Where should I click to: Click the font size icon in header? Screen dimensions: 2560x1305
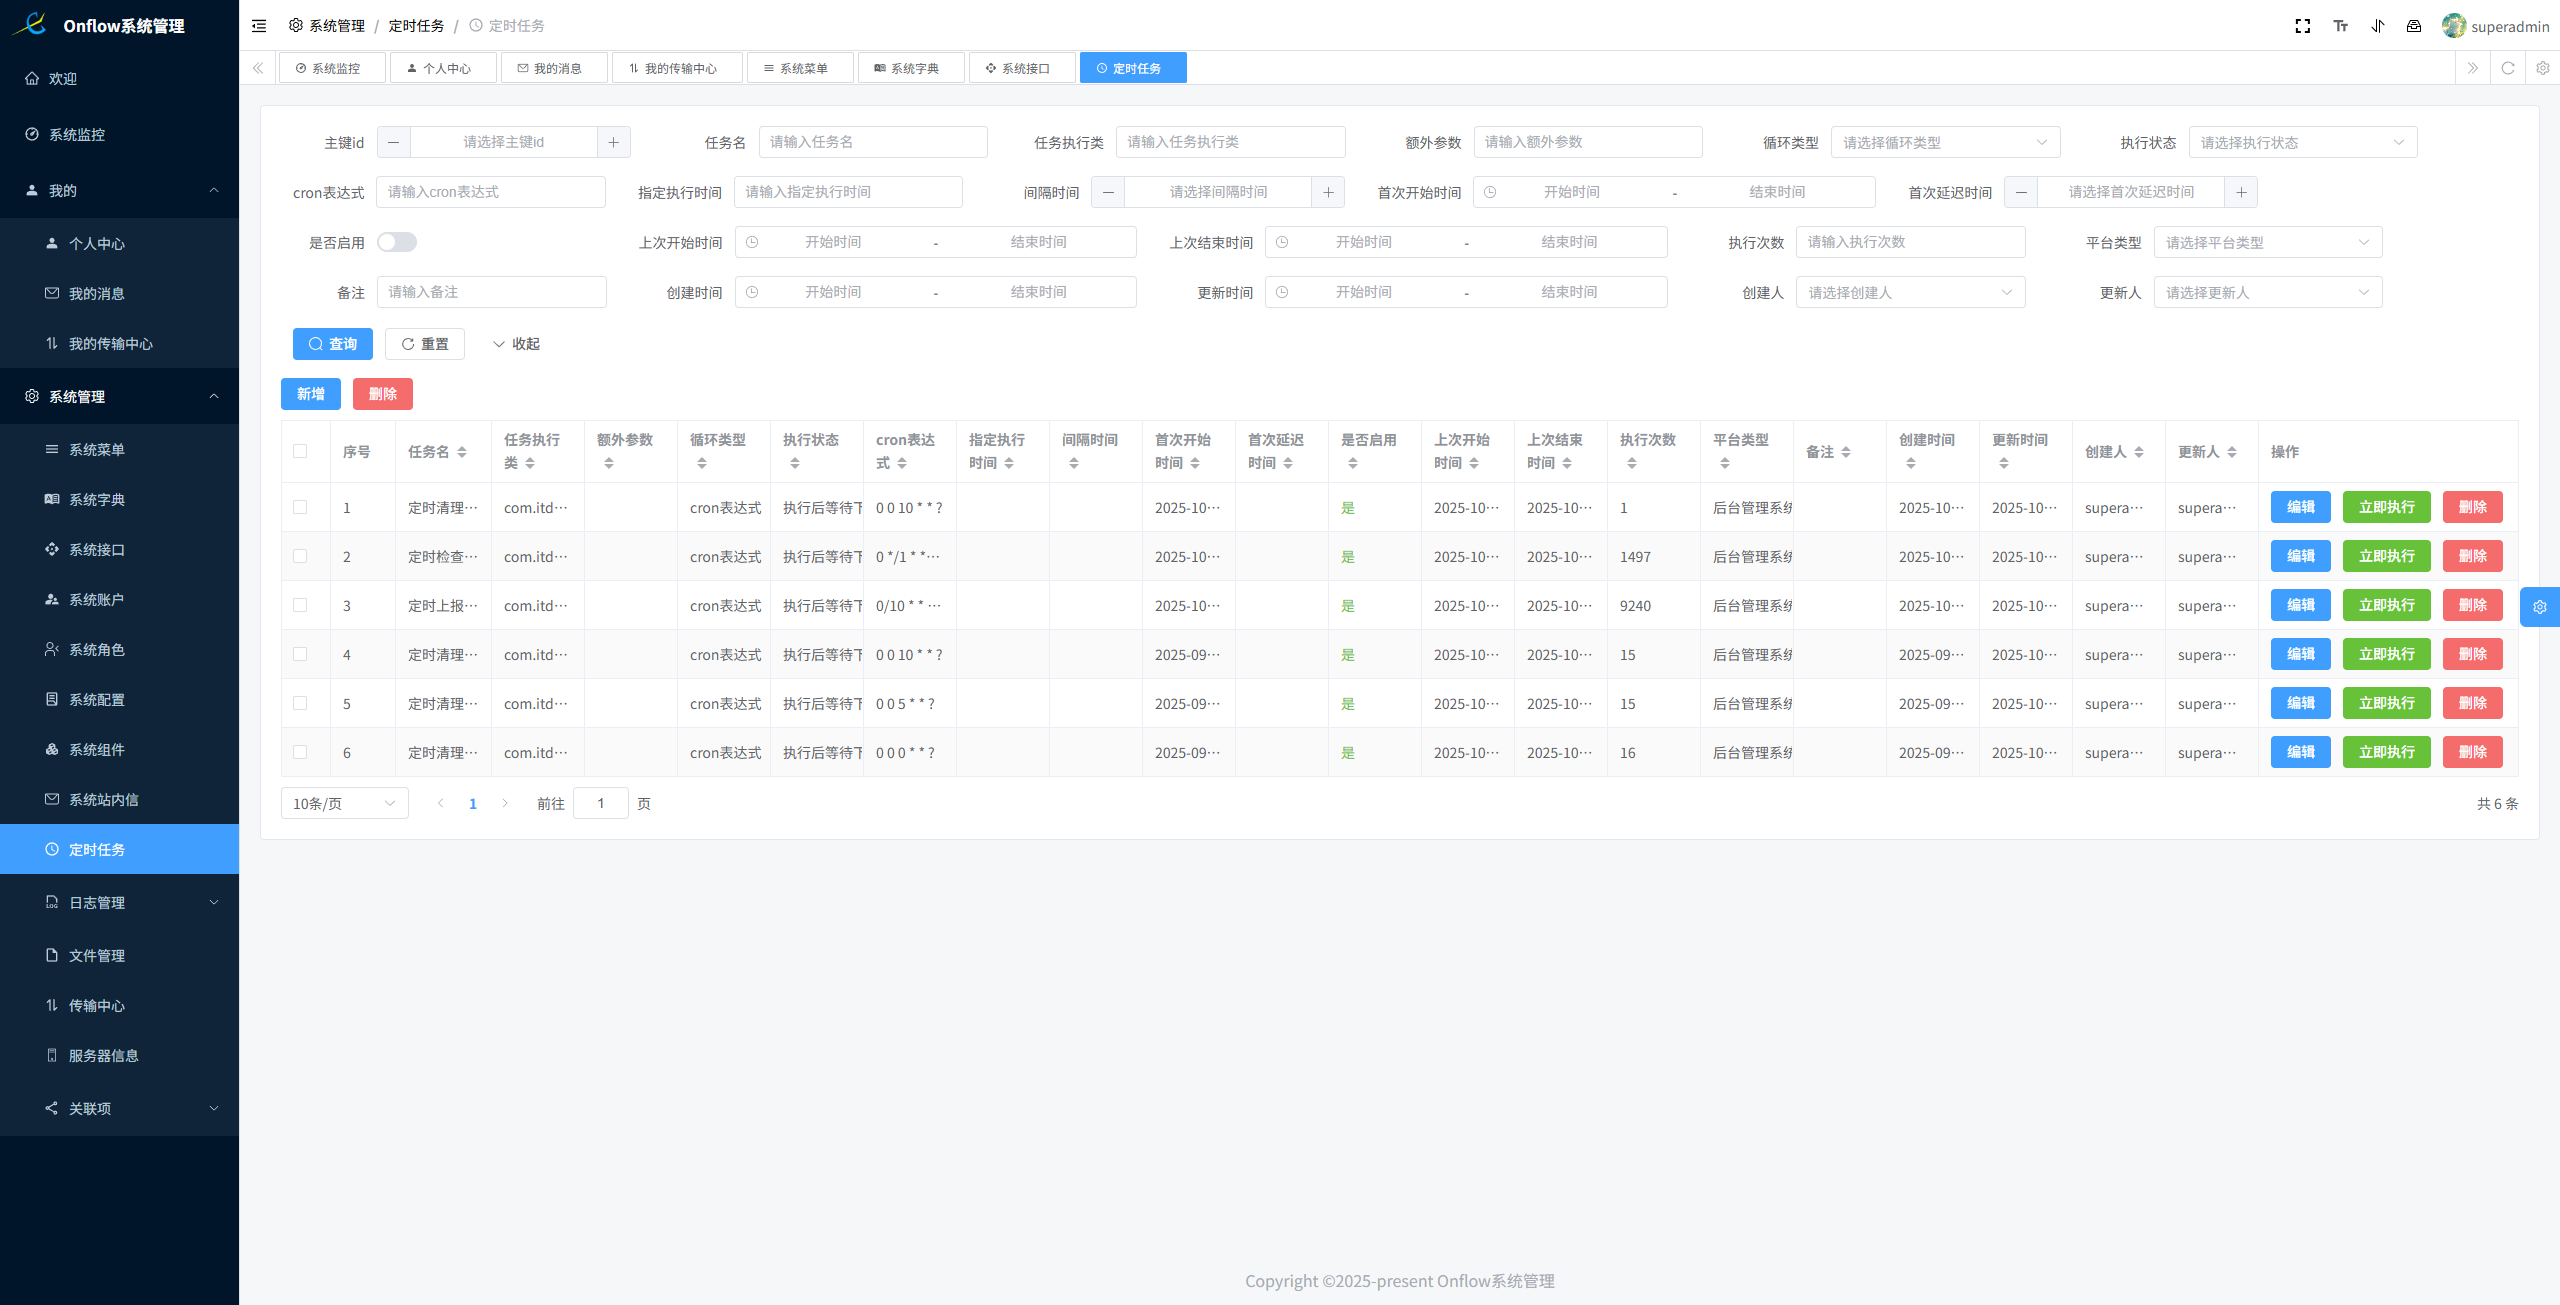(x=2340, y=26)
